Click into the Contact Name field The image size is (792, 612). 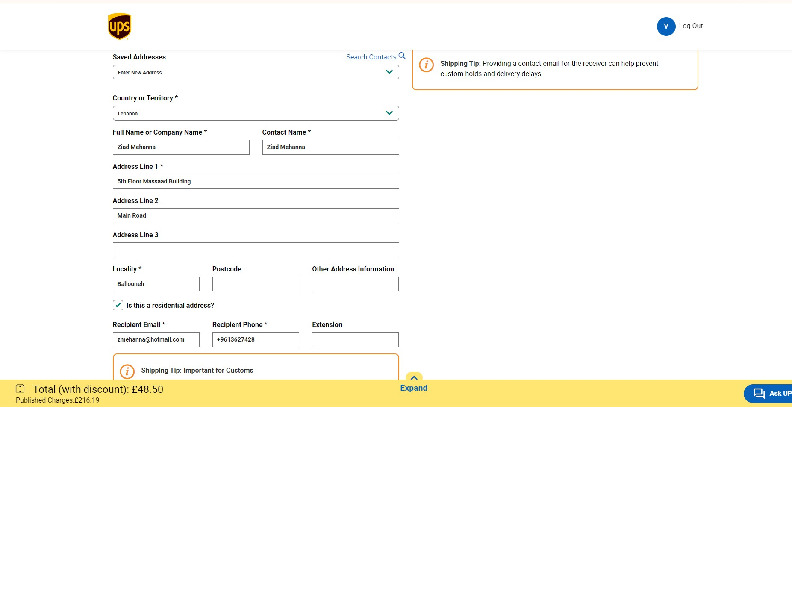330,147
